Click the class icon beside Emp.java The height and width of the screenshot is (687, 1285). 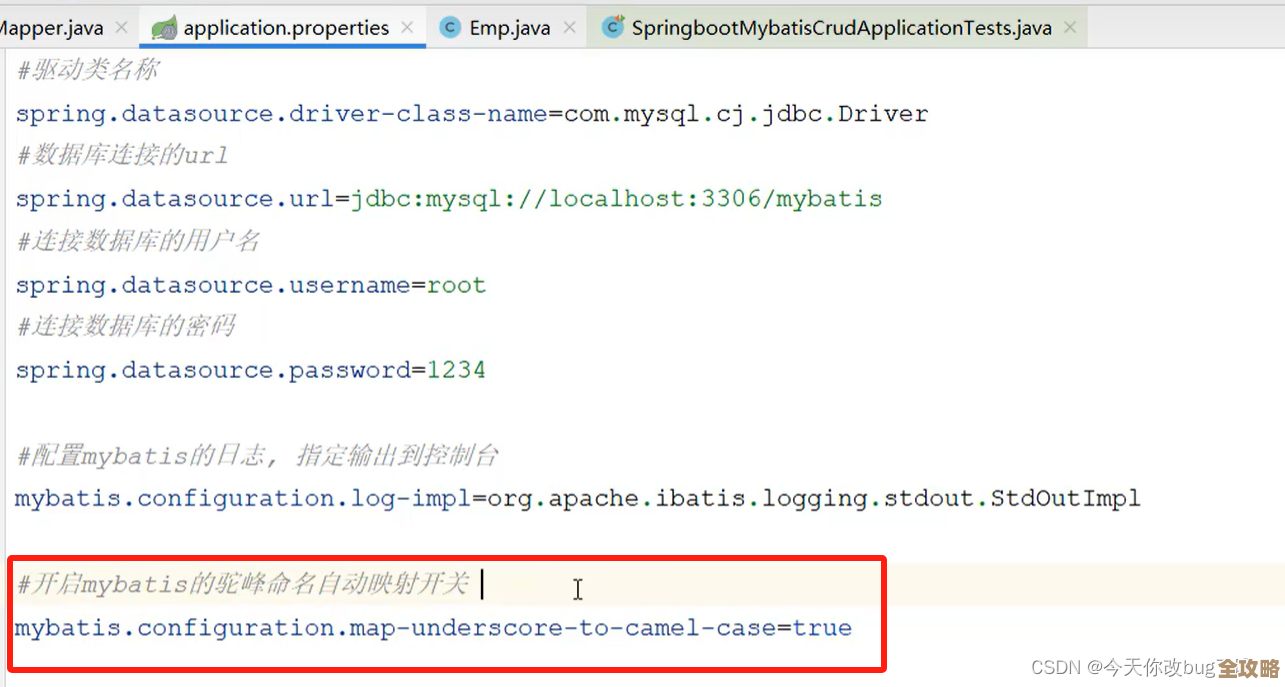pos(450,28)
